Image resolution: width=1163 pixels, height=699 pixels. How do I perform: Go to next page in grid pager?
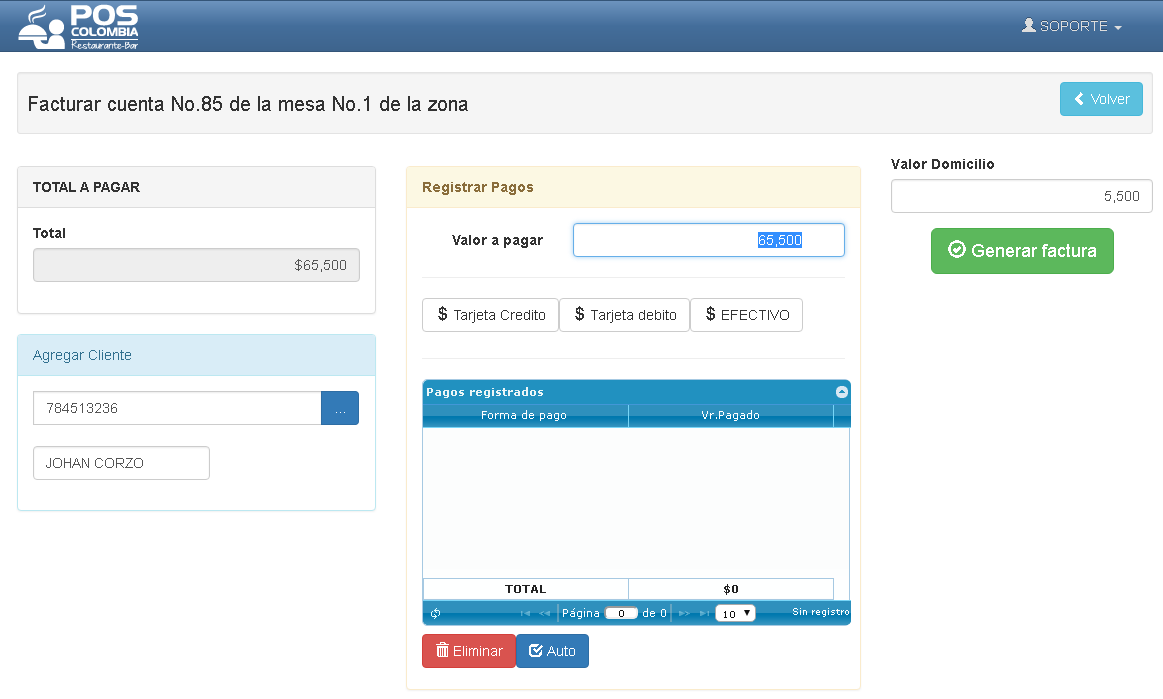(x=684, y=613)
